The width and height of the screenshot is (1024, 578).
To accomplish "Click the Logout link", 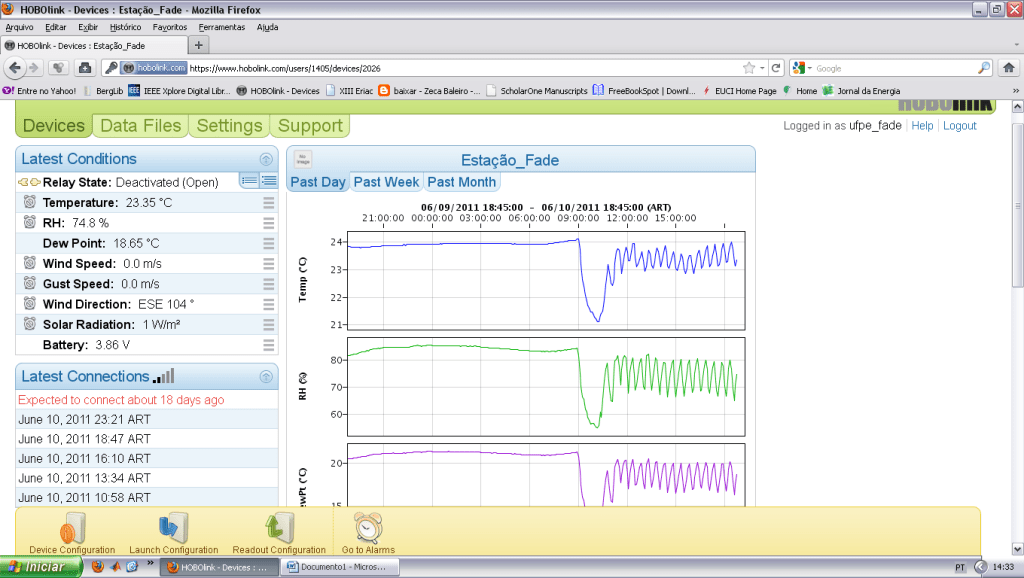I will click(x=959, y=126).
